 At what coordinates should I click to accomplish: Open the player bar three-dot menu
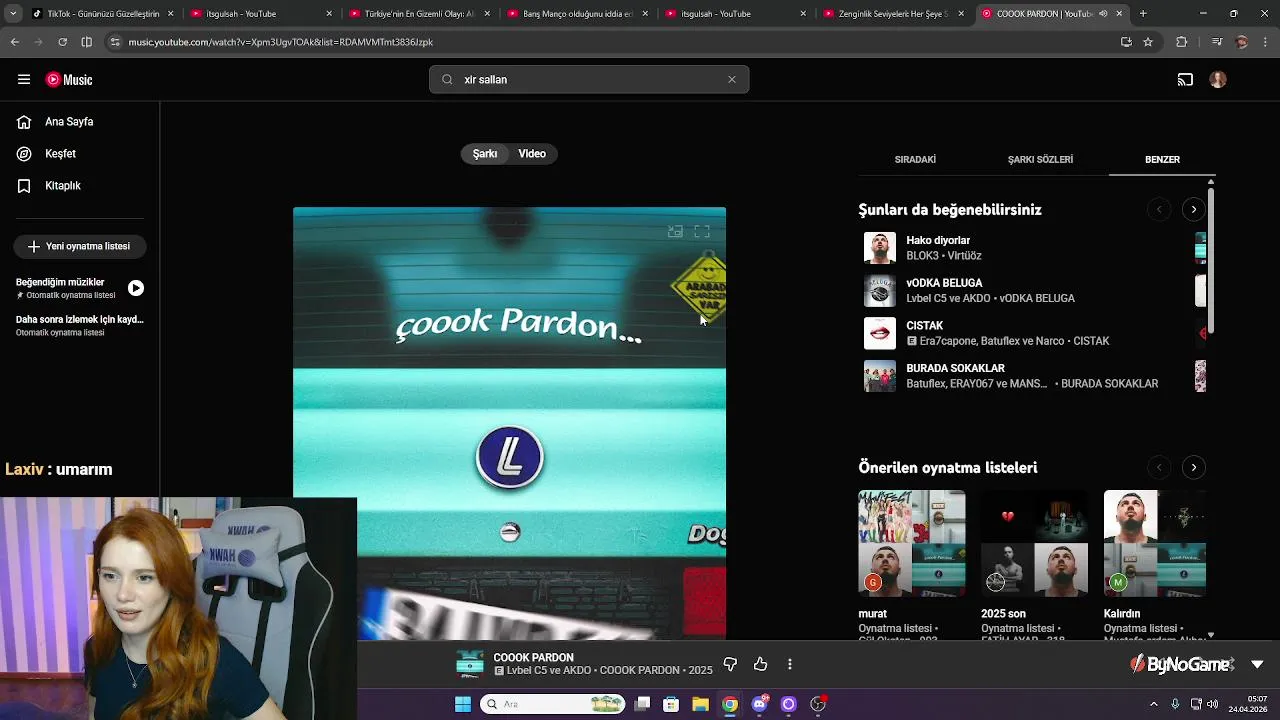pyautogui.click(x=790, y=665)
